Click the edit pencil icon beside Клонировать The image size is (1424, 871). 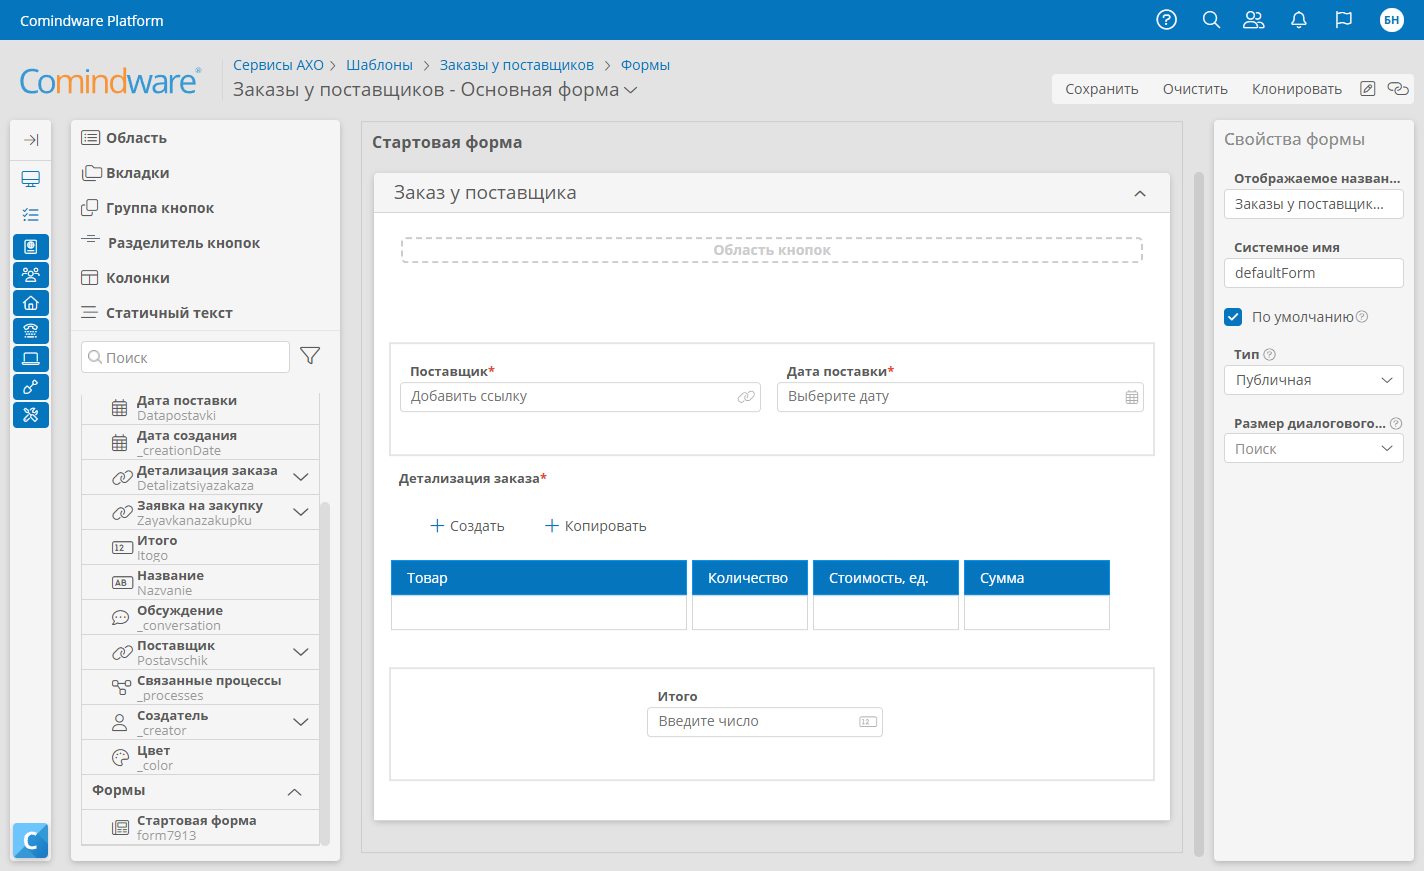pyautogui.click(x=1368, y=89)
